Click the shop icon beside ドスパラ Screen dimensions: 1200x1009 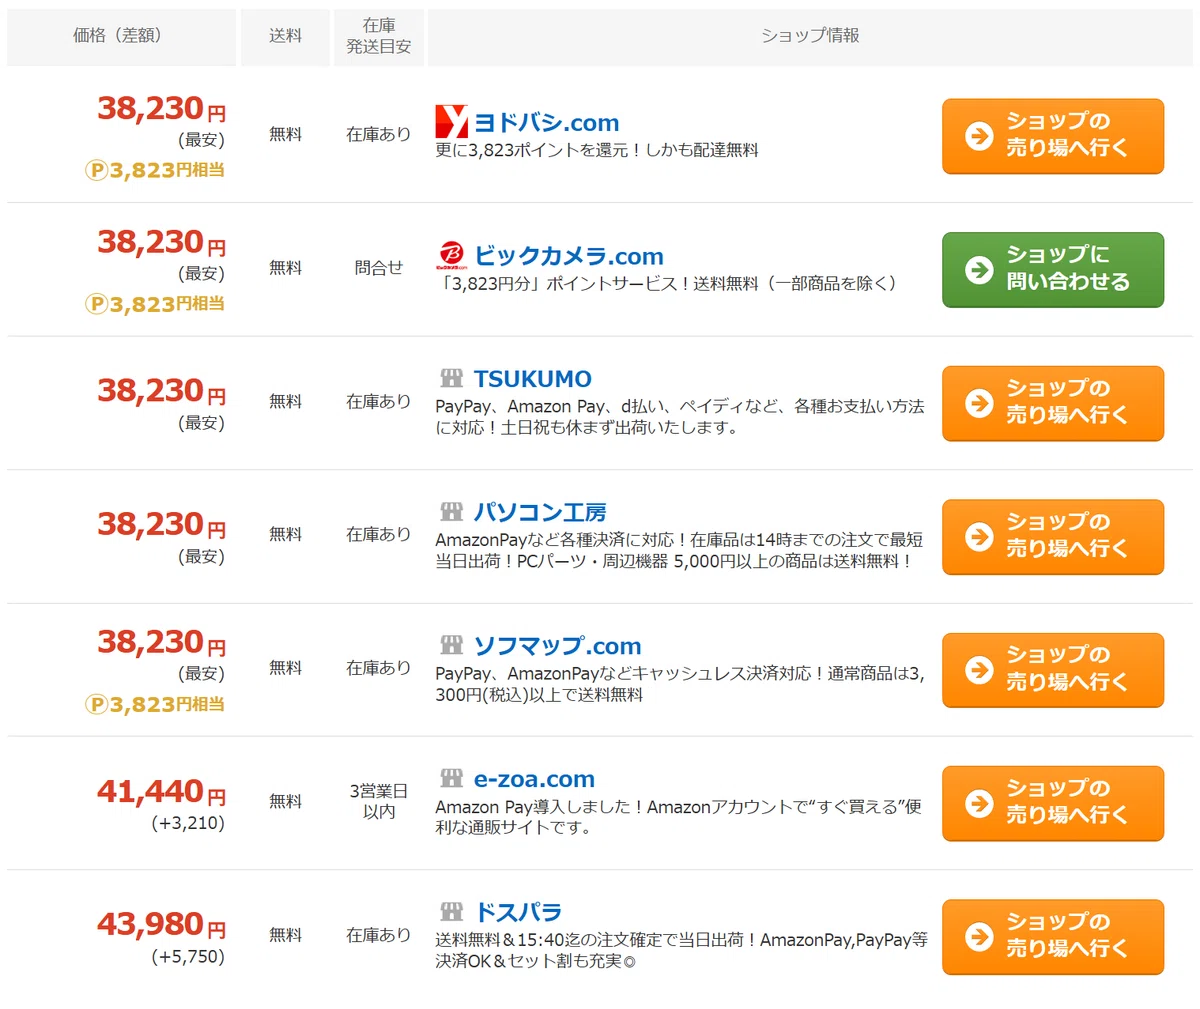(451, 911)
